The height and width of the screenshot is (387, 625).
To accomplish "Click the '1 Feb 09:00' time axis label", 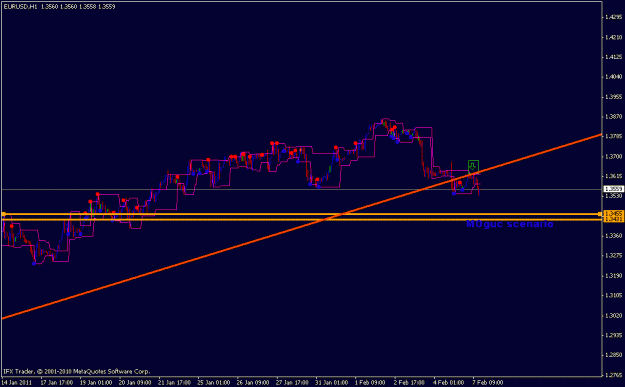I will [370, 383].
